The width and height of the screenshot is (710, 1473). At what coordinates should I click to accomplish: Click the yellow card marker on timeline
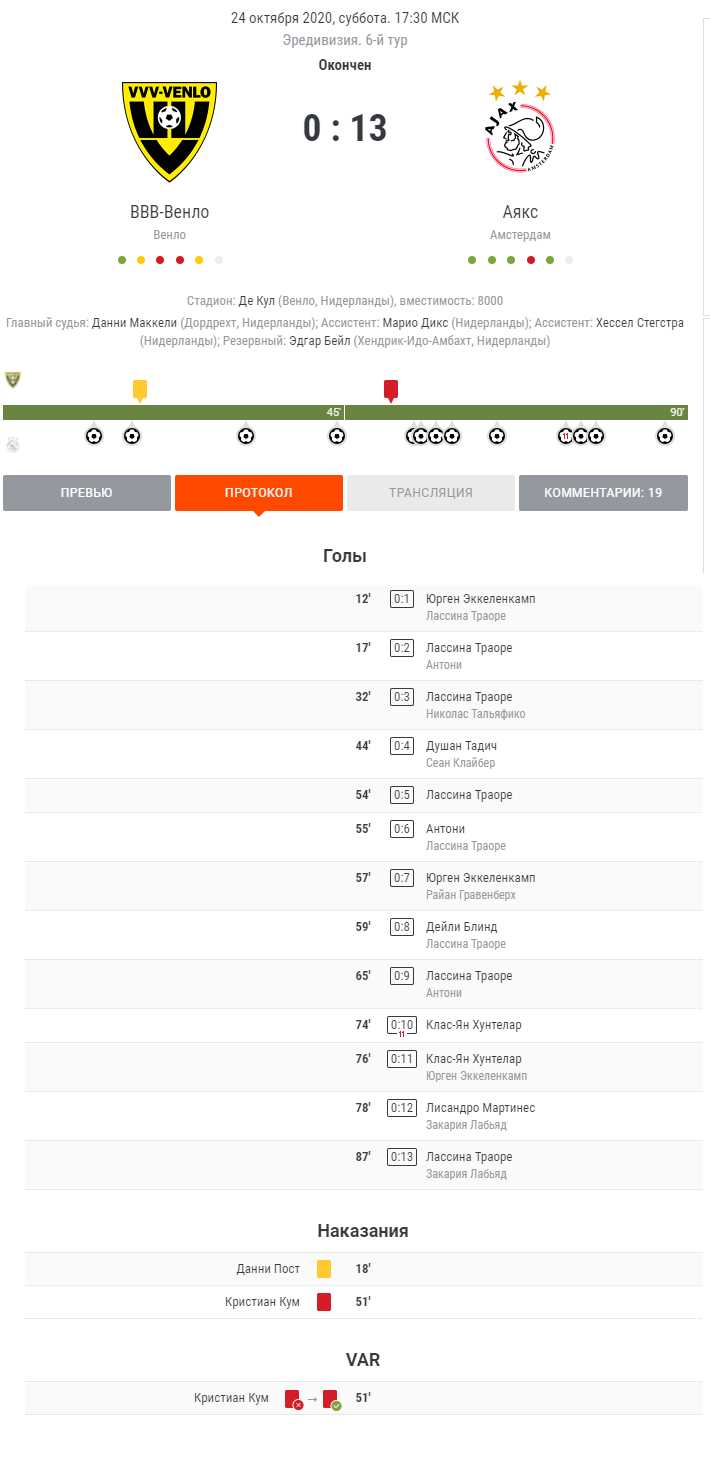[139, 389]
